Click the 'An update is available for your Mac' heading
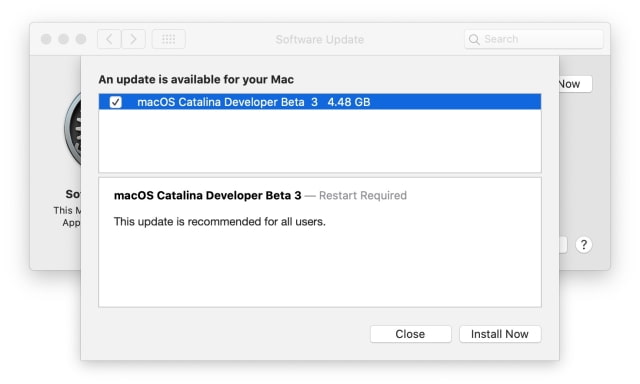The image size is (640, 384). point(196,79)
